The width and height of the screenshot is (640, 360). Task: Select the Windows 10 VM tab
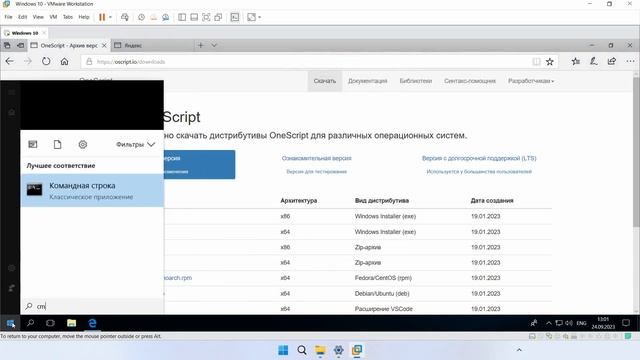24,33
